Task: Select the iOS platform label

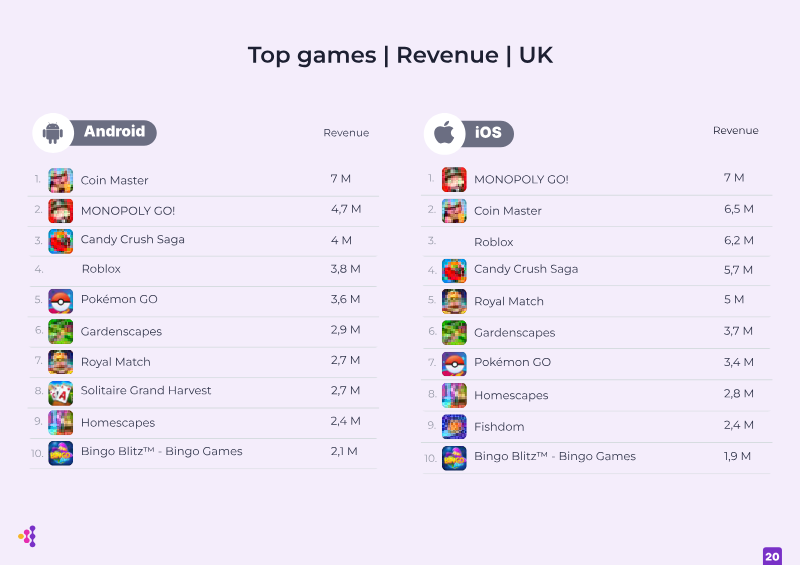Action: pyautogui.click(x=488, y=133)
